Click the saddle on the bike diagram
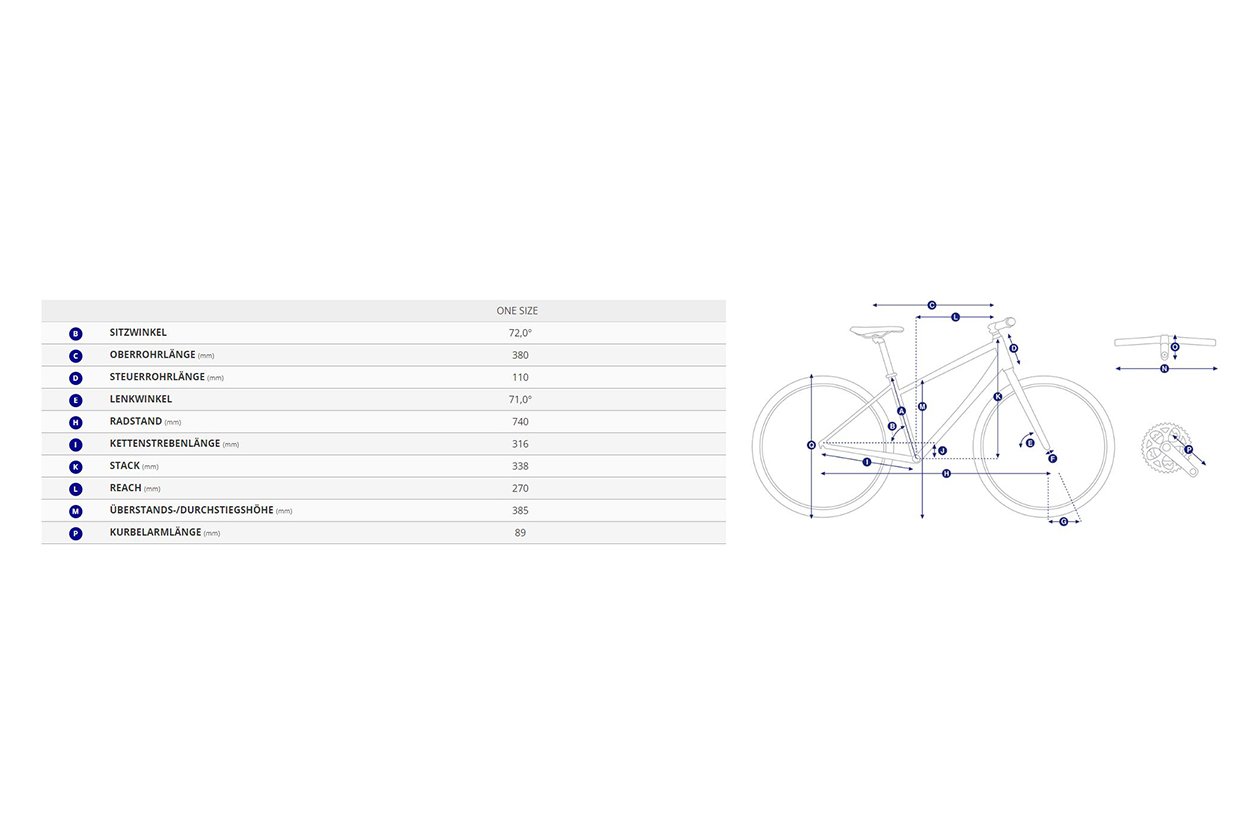 click(876, 330)
